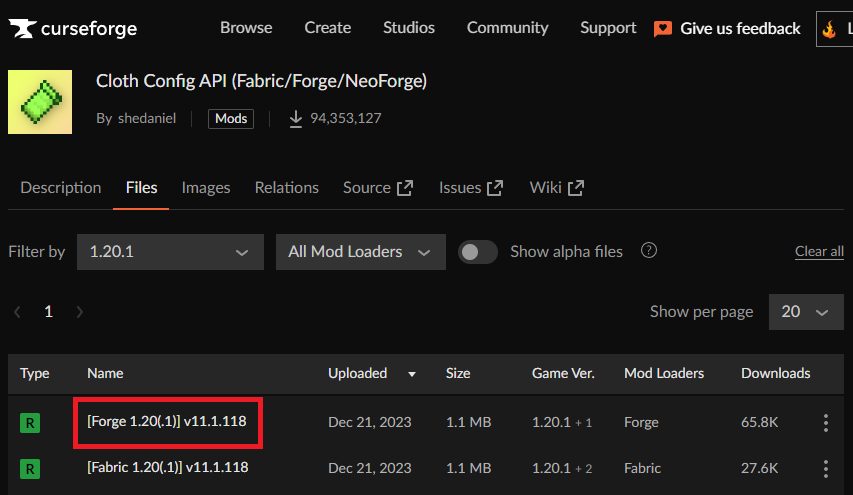
Task: Open the three-dot menu for Forge file
Action: point(825,423)
